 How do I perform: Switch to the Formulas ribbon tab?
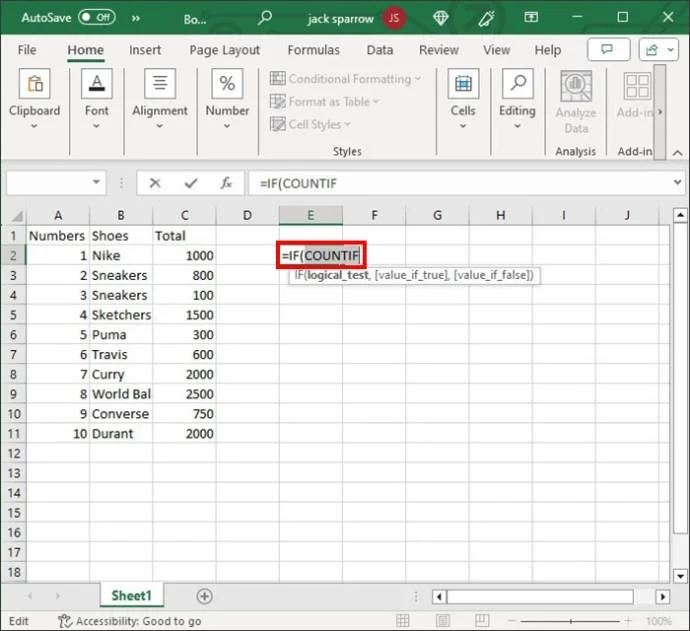pos(313,50)
